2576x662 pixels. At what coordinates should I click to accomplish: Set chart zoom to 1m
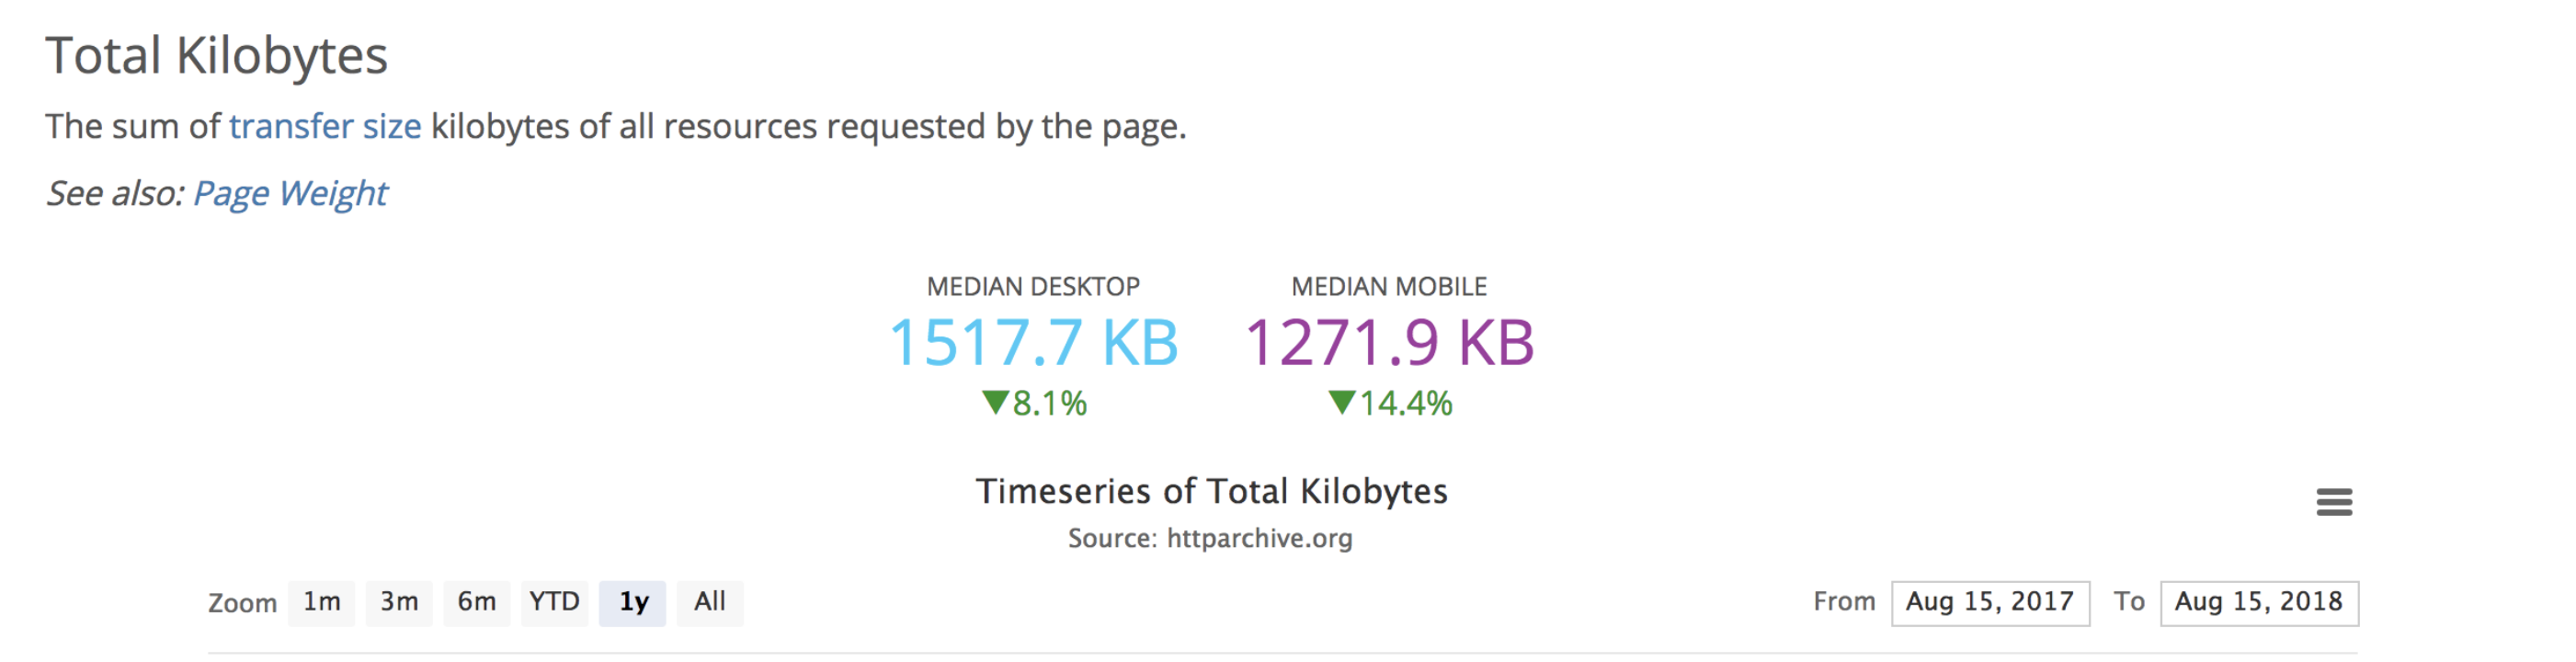click(321, 602)
